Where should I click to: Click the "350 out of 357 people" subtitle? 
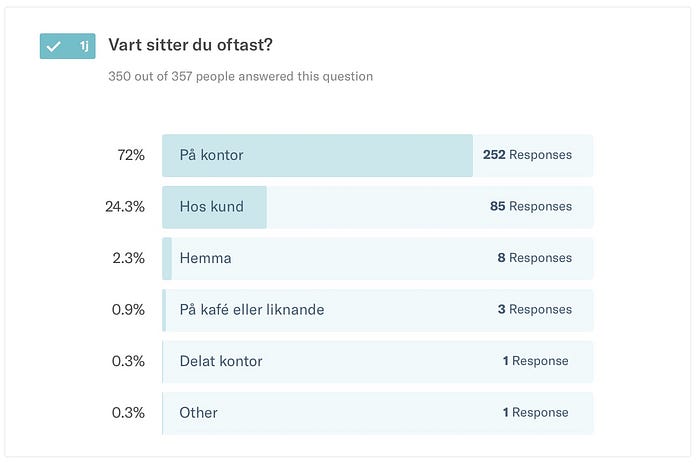pyautogui.click(x=240, y=76)
